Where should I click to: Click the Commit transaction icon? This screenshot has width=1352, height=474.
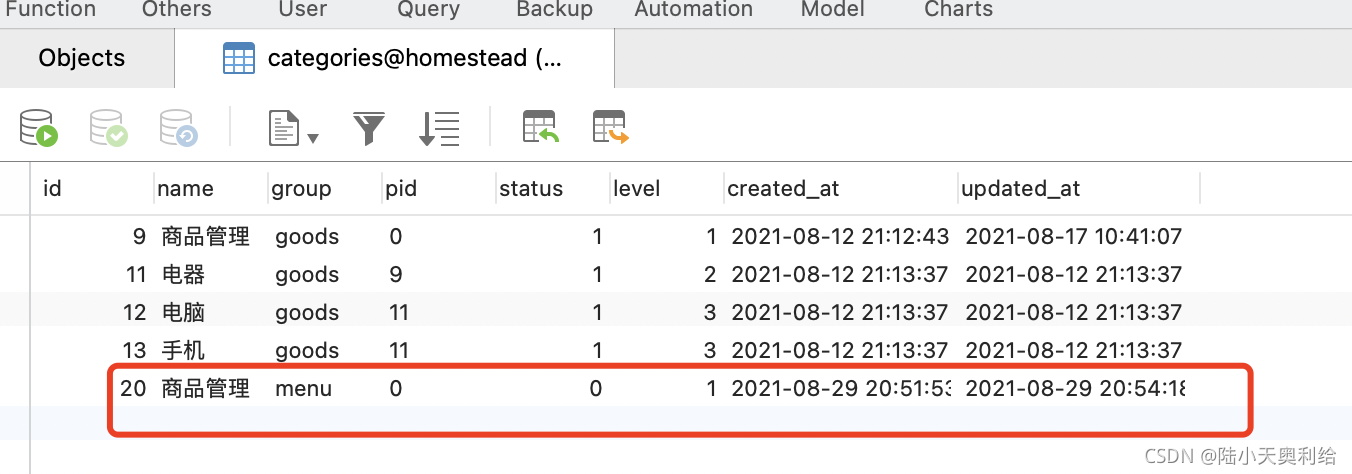click(108, 128)
